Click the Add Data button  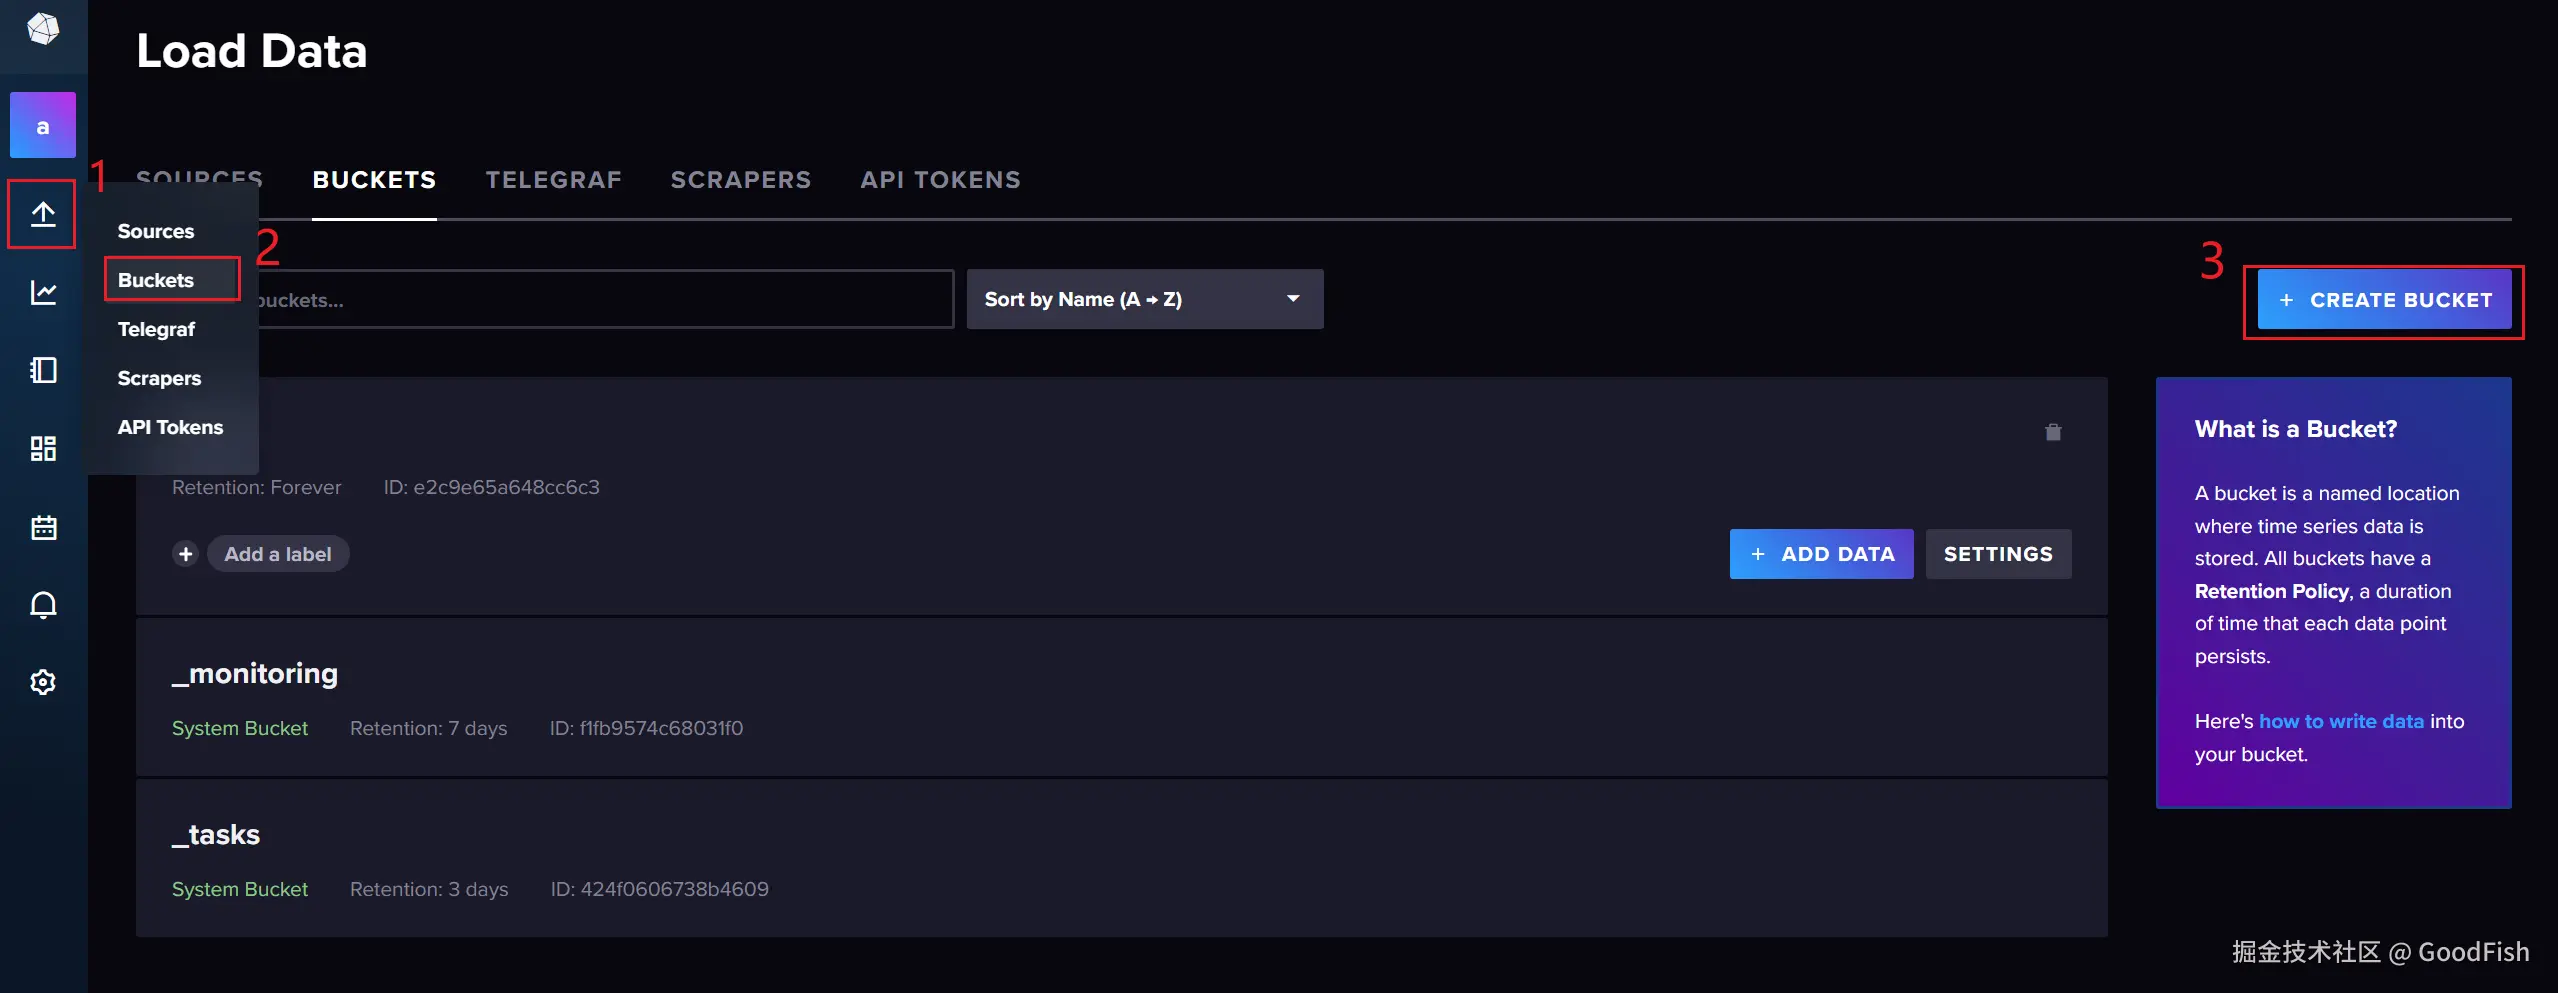[1821, 554]
